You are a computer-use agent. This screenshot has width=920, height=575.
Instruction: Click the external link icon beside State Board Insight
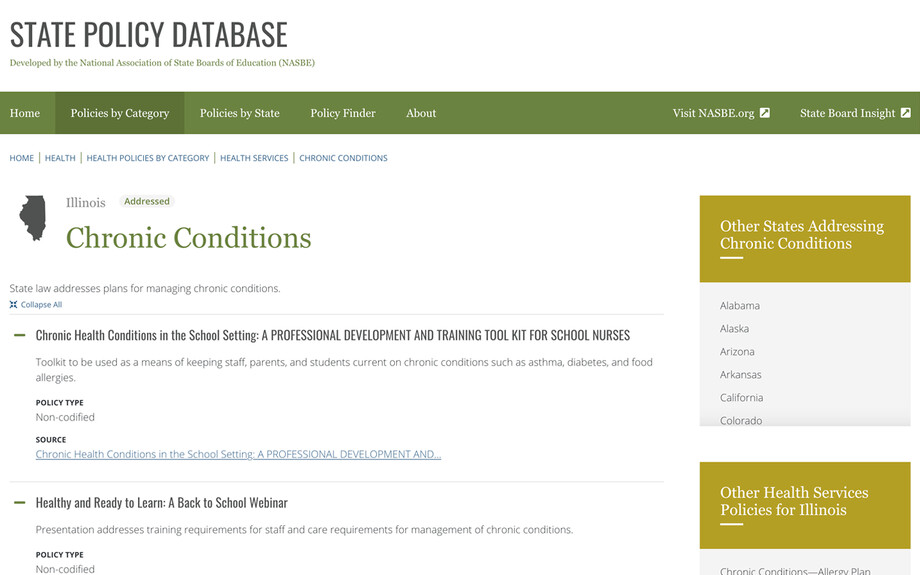point(905,113)
